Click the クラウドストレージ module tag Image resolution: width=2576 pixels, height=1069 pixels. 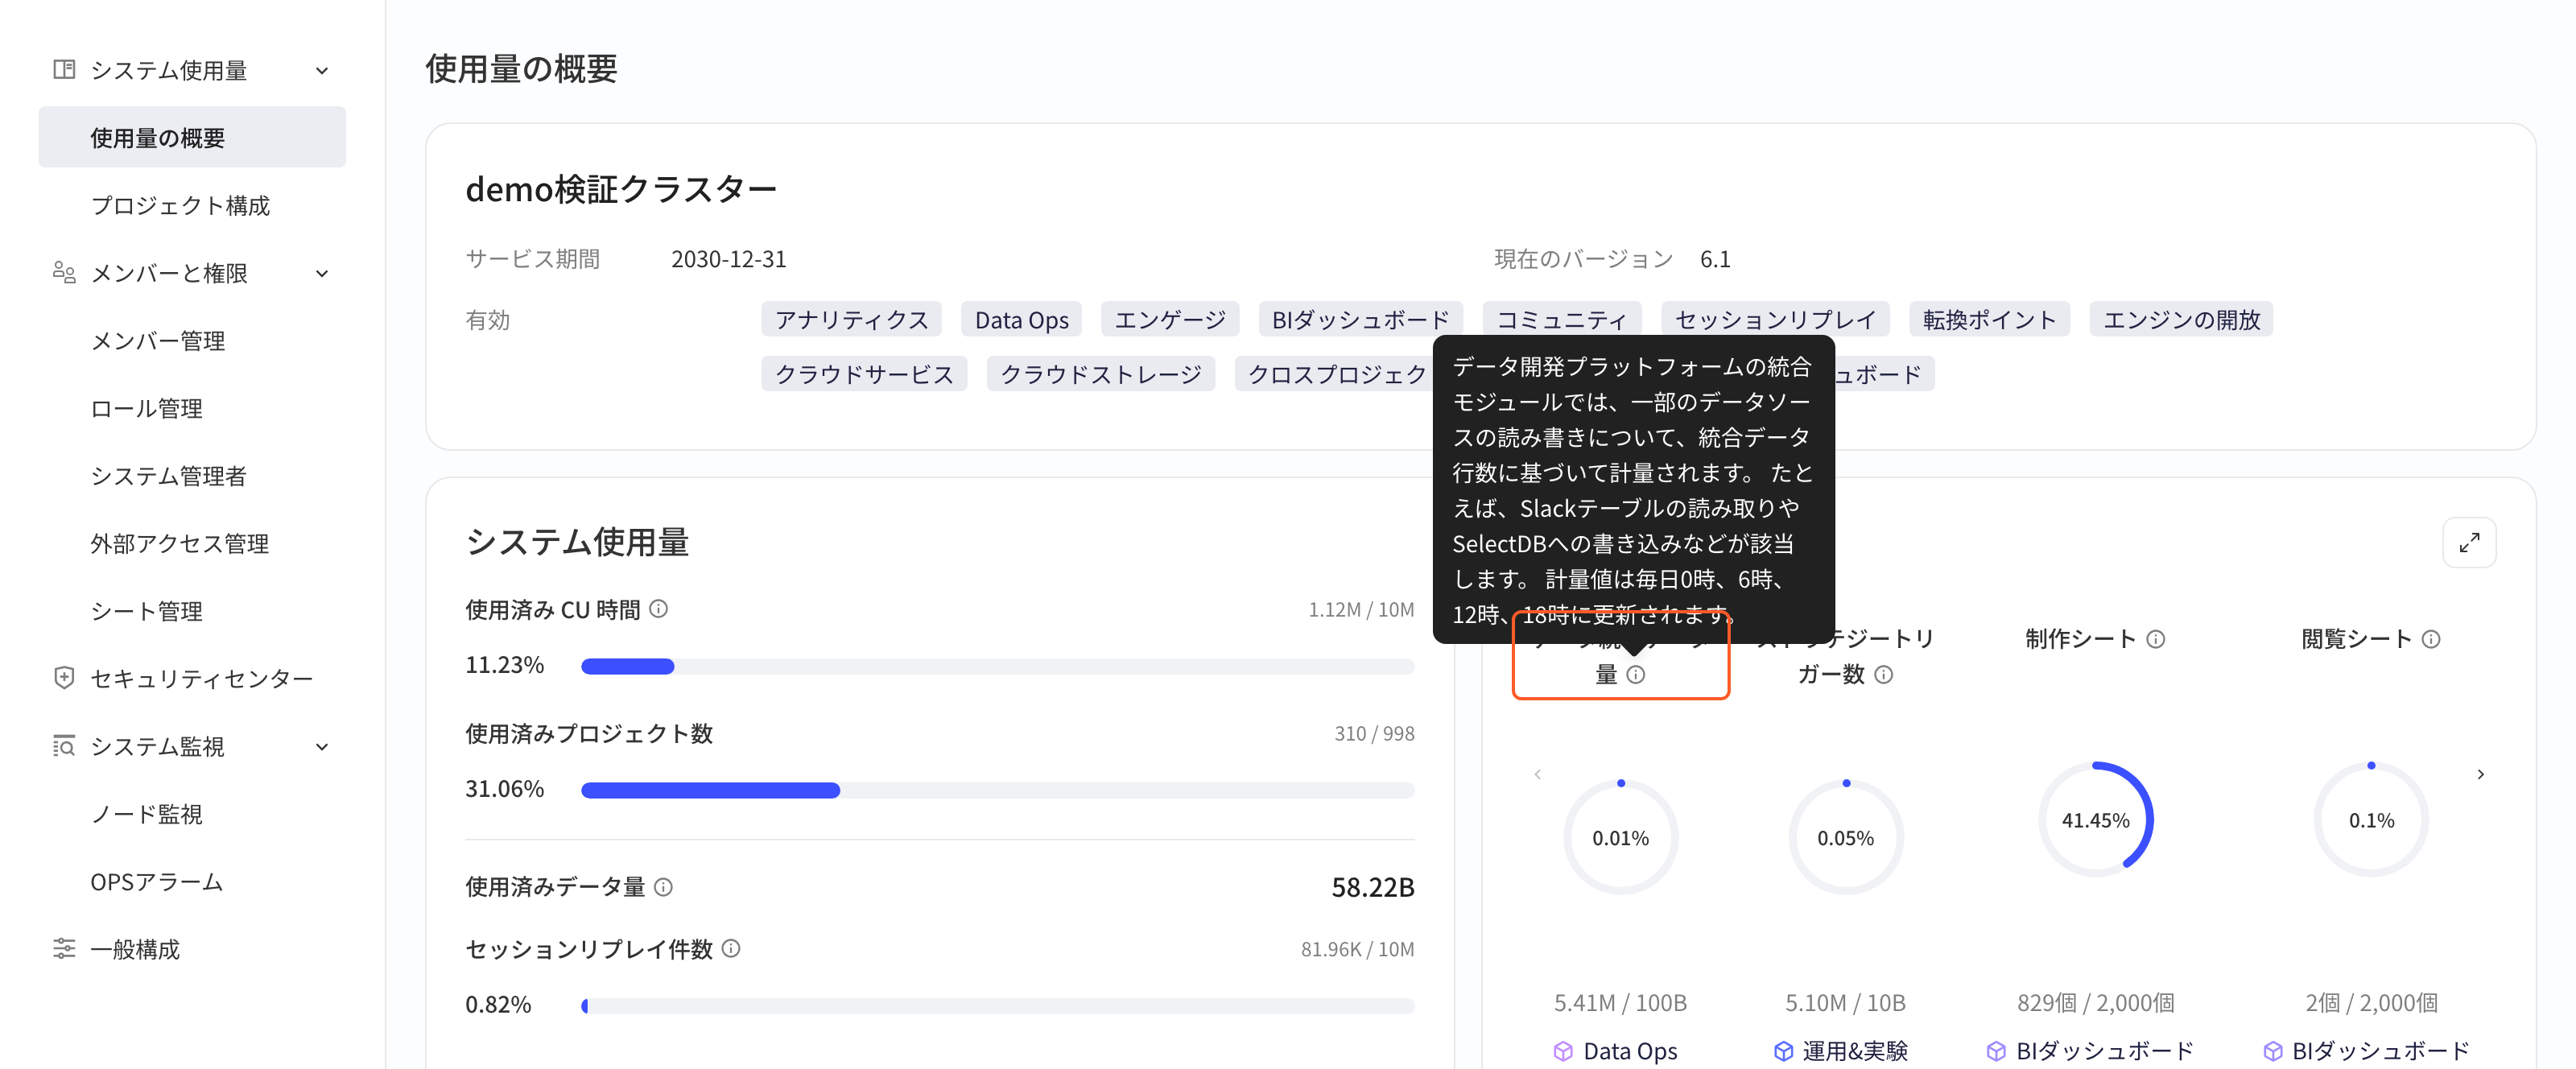coord(1100,373)
